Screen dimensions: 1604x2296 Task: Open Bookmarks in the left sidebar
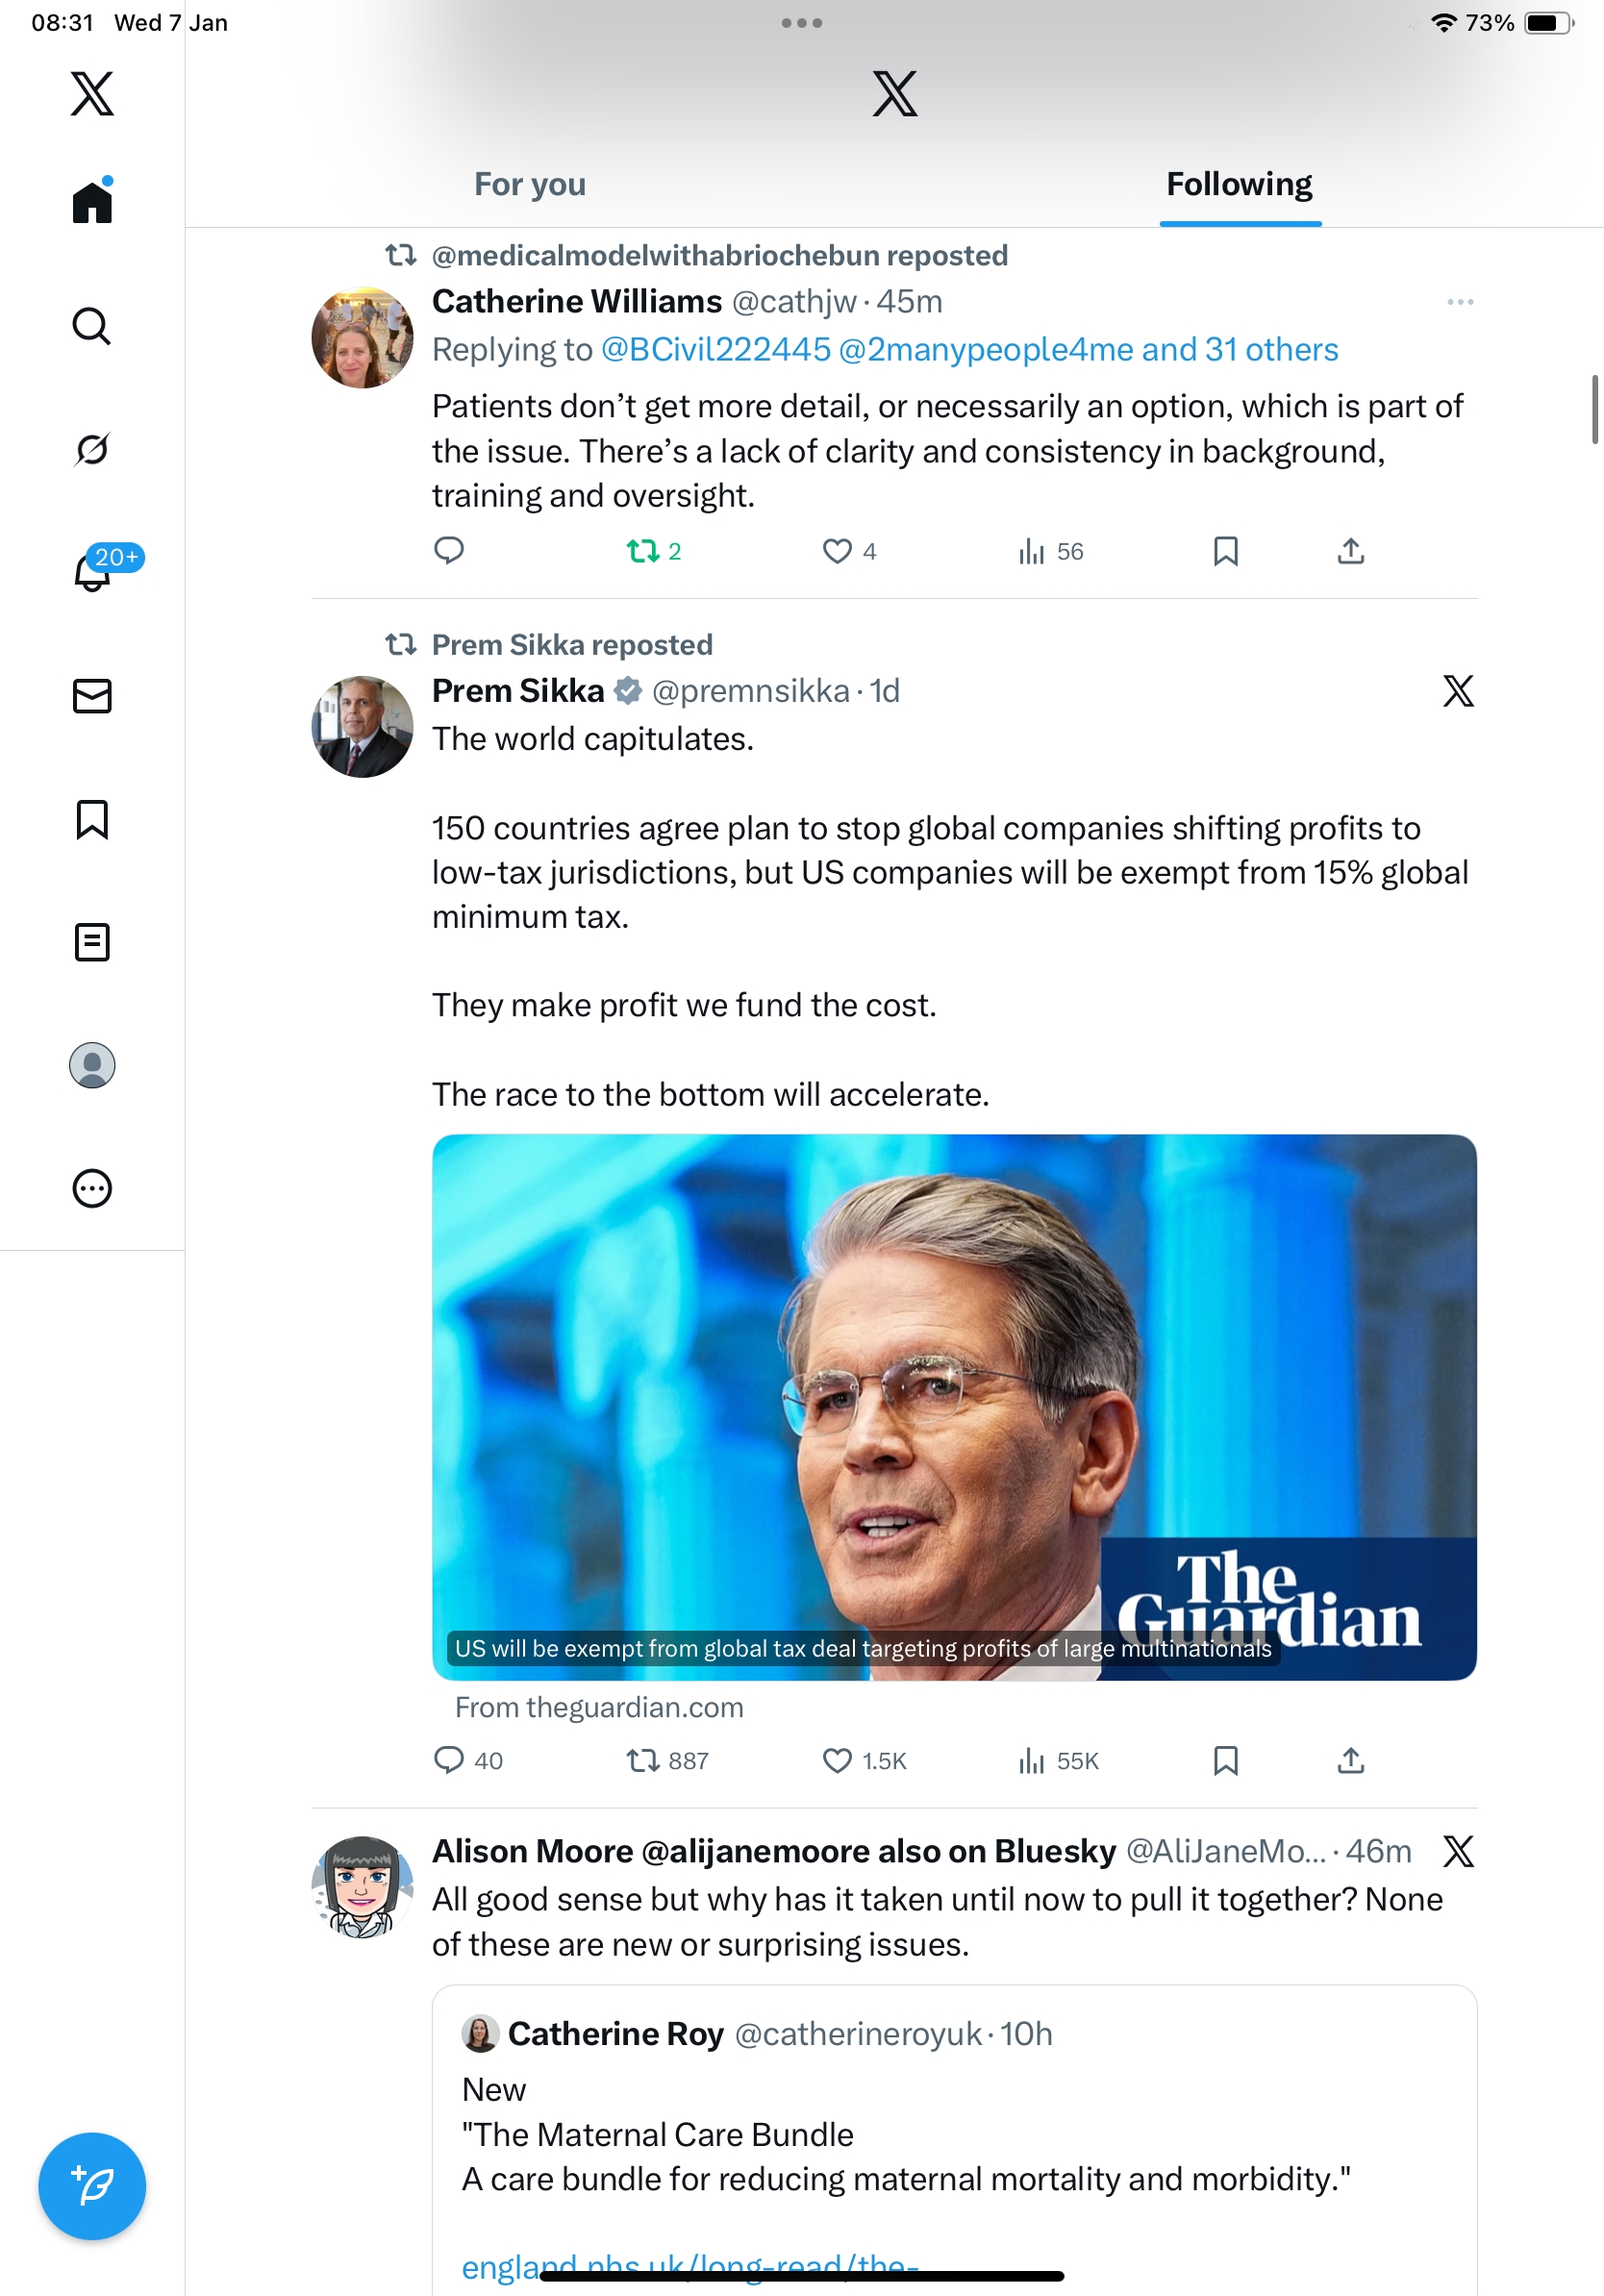(91, 819)
